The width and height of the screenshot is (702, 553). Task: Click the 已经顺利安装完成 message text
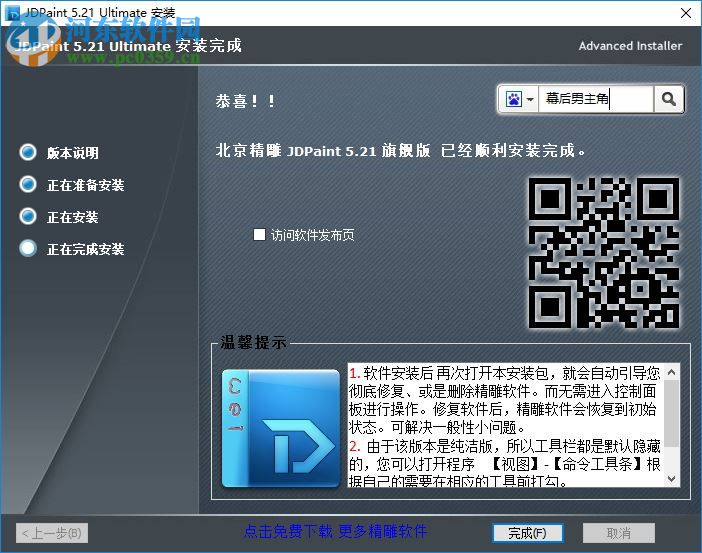[513, 150]
